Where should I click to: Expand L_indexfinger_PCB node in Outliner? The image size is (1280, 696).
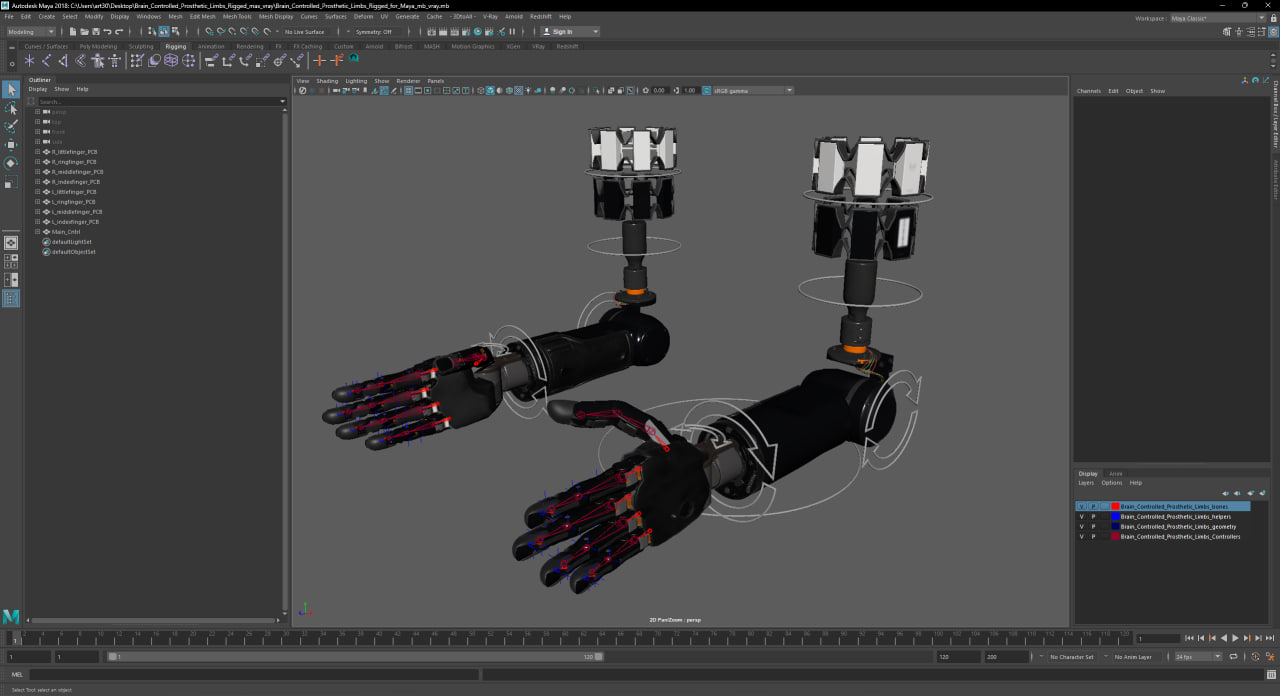[38, 222]
